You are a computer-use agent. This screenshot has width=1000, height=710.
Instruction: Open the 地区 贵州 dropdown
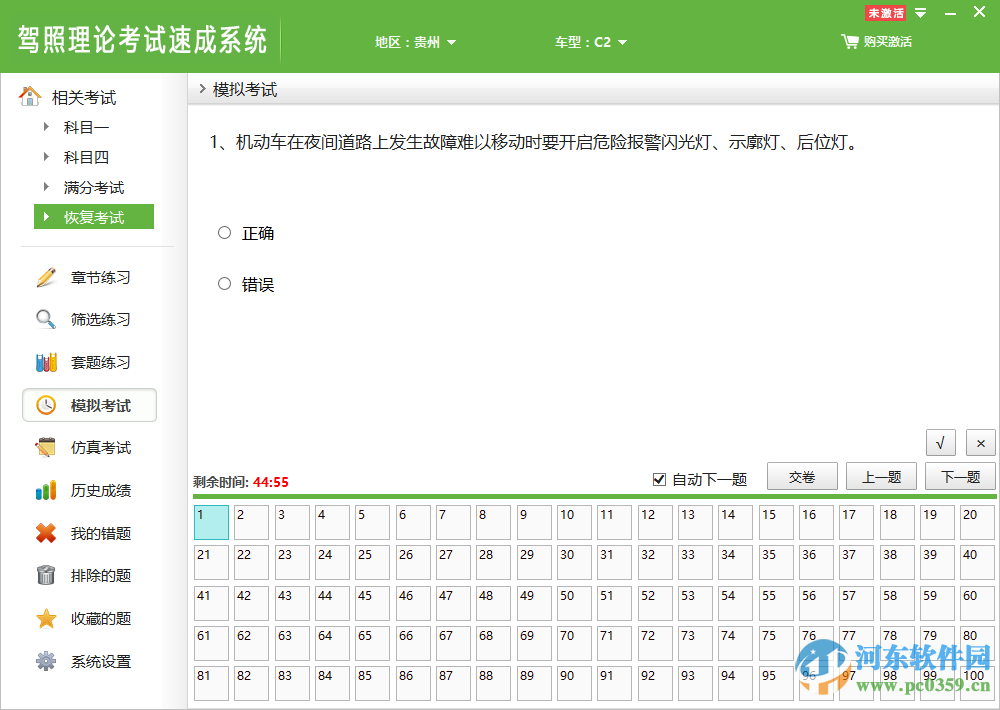pyautogui.click(x=416, y=42)
